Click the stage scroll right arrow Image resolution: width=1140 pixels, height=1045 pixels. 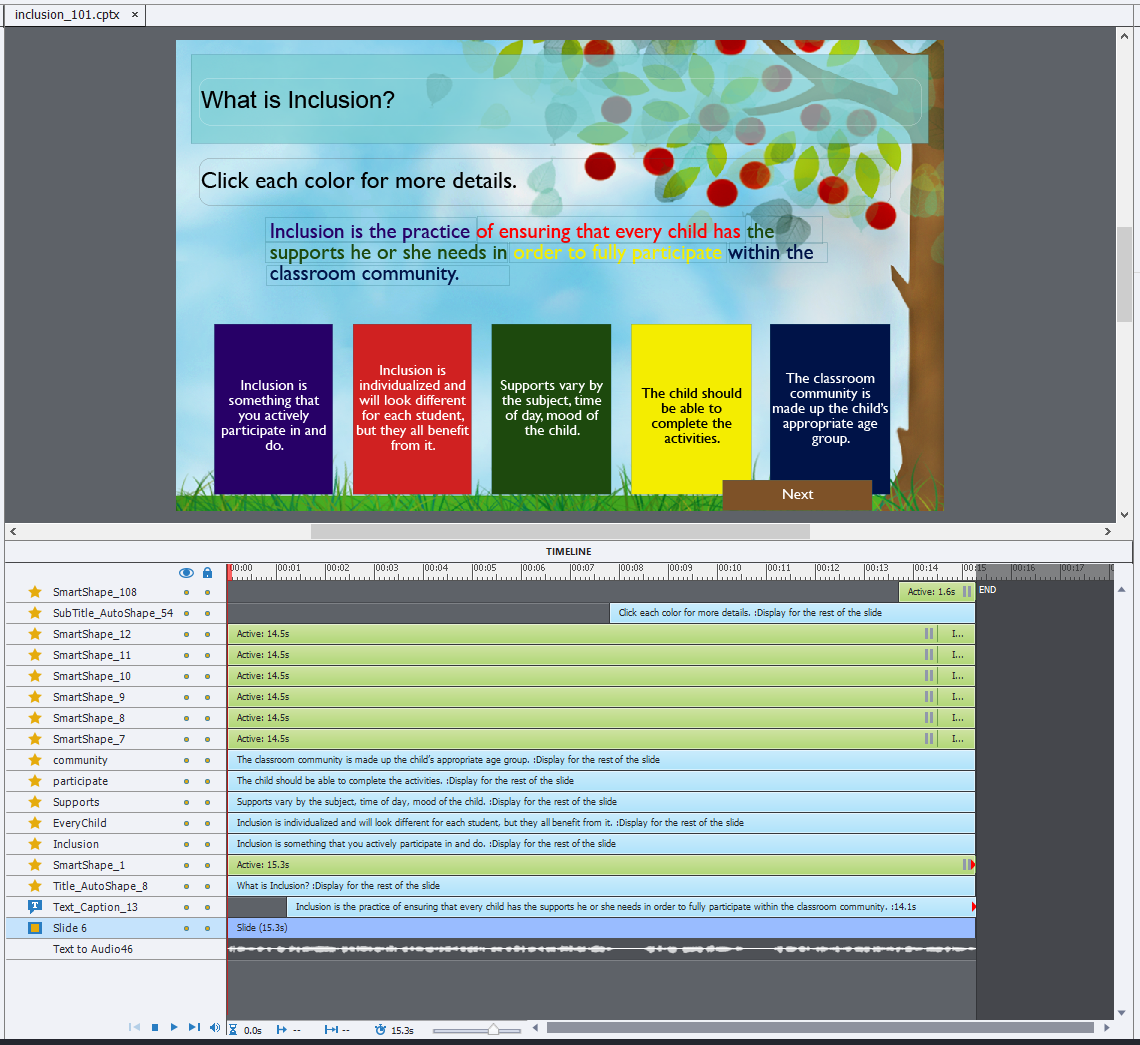(1108, 531)
